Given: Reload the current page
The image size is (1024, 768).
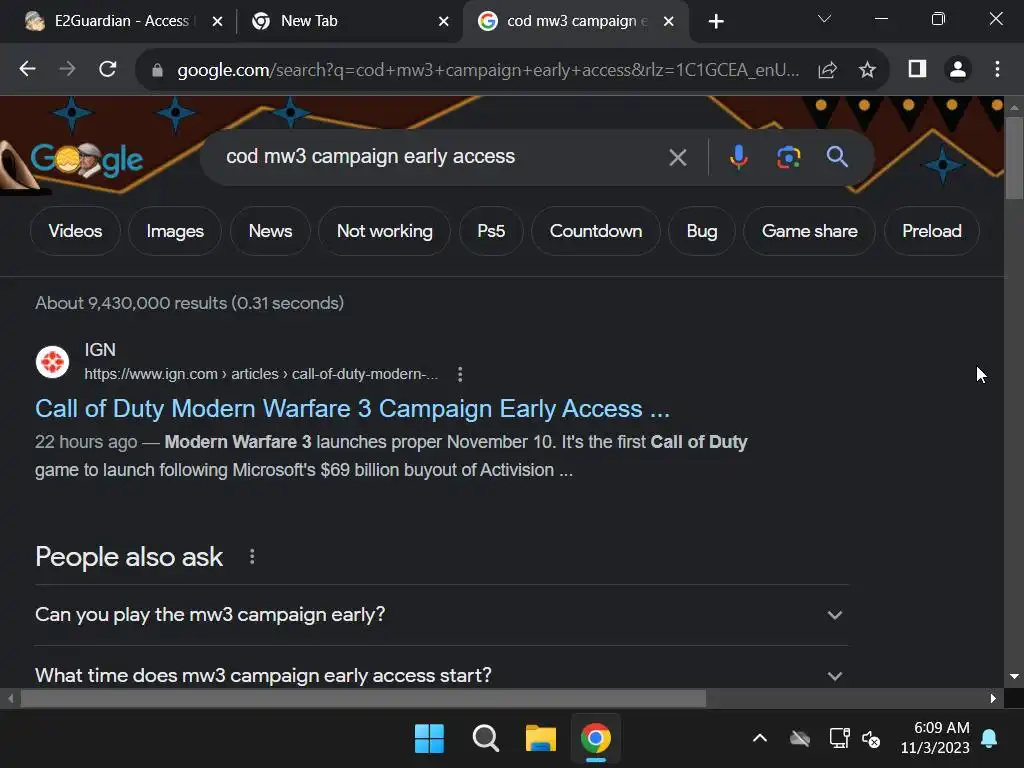Looking at the screenshot, I should point(108,69).
